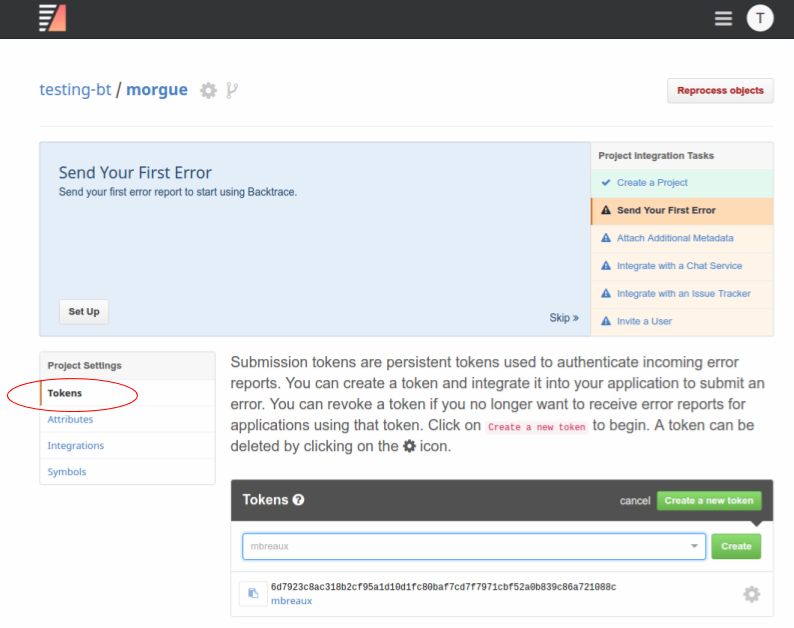The image size is (794, 628).
Task: Cancel the new token creation
Action: pyautogui.click(x=635, y=501)
